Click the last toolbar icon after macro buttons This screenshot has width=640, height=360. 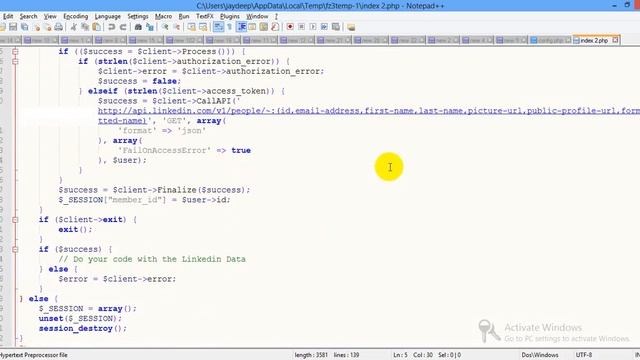click(x=351, y=27)
